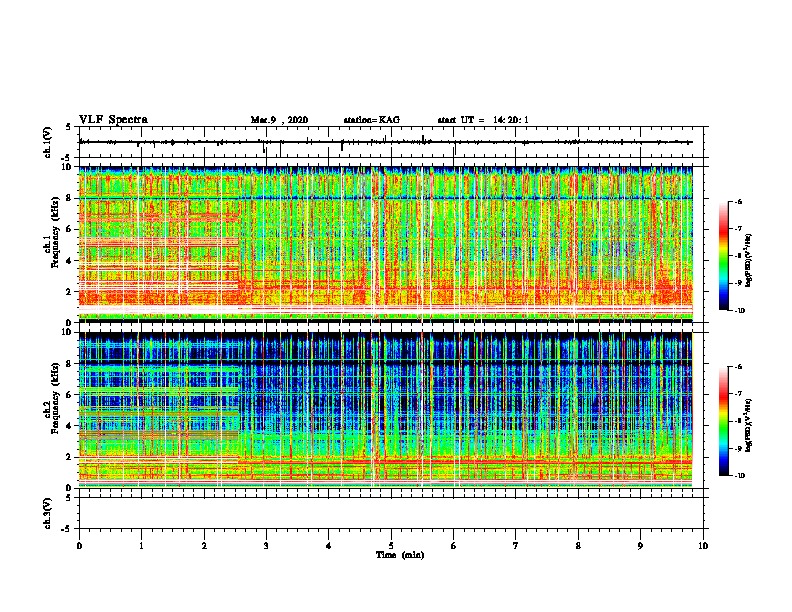Click the "8" kHz tick of ch.1 frequency axis

point(70,198)
